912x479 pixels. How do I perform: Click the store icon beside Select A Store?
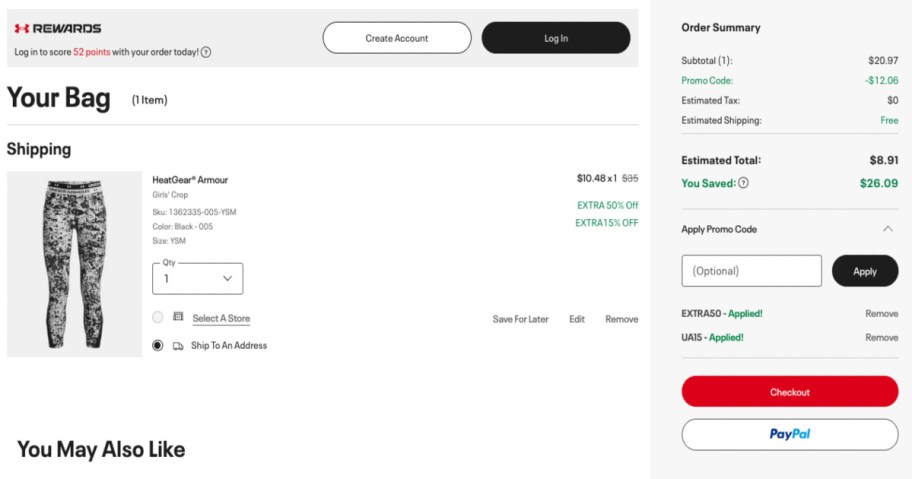(178, 317)
